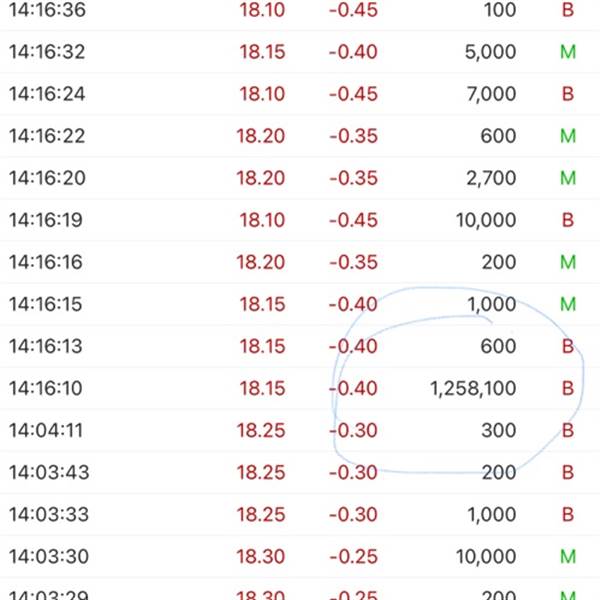Tap the 5,000 volume at 14:16:32
This screenshot has height=600, width=600.
(491, 52)
